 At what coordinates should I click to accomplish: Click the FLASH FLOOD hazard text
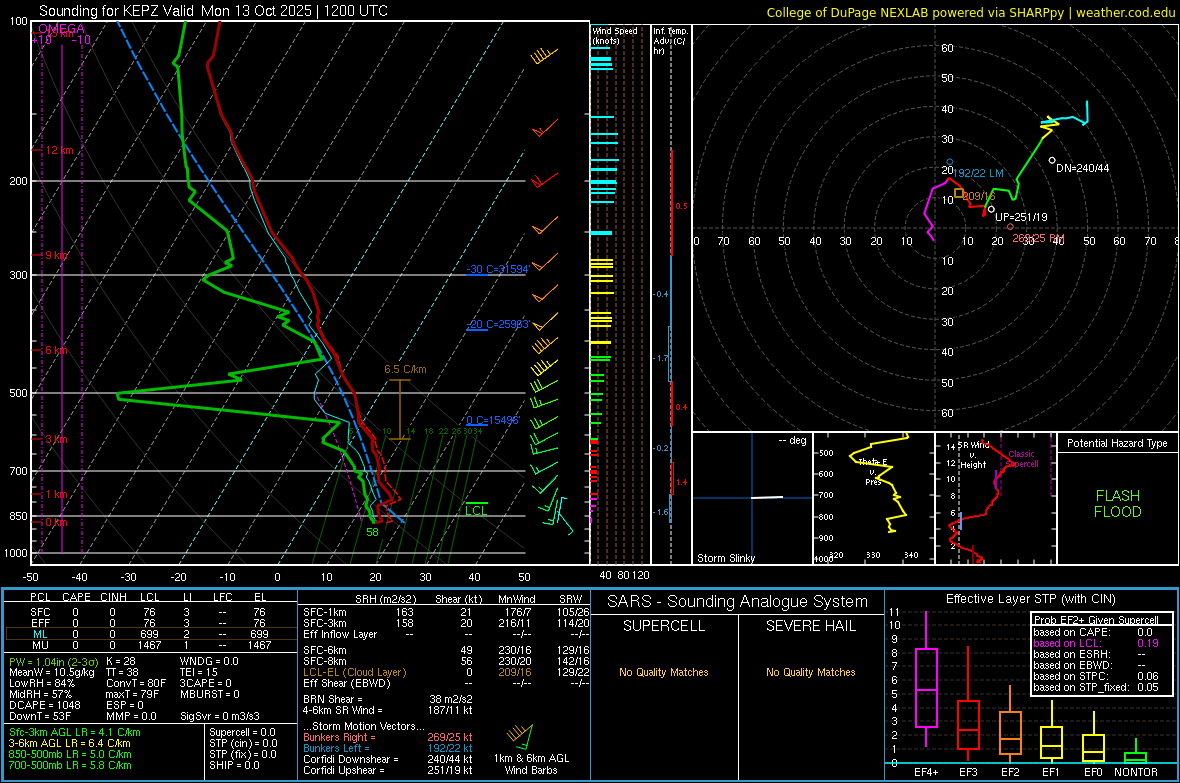pos(1118,504)
